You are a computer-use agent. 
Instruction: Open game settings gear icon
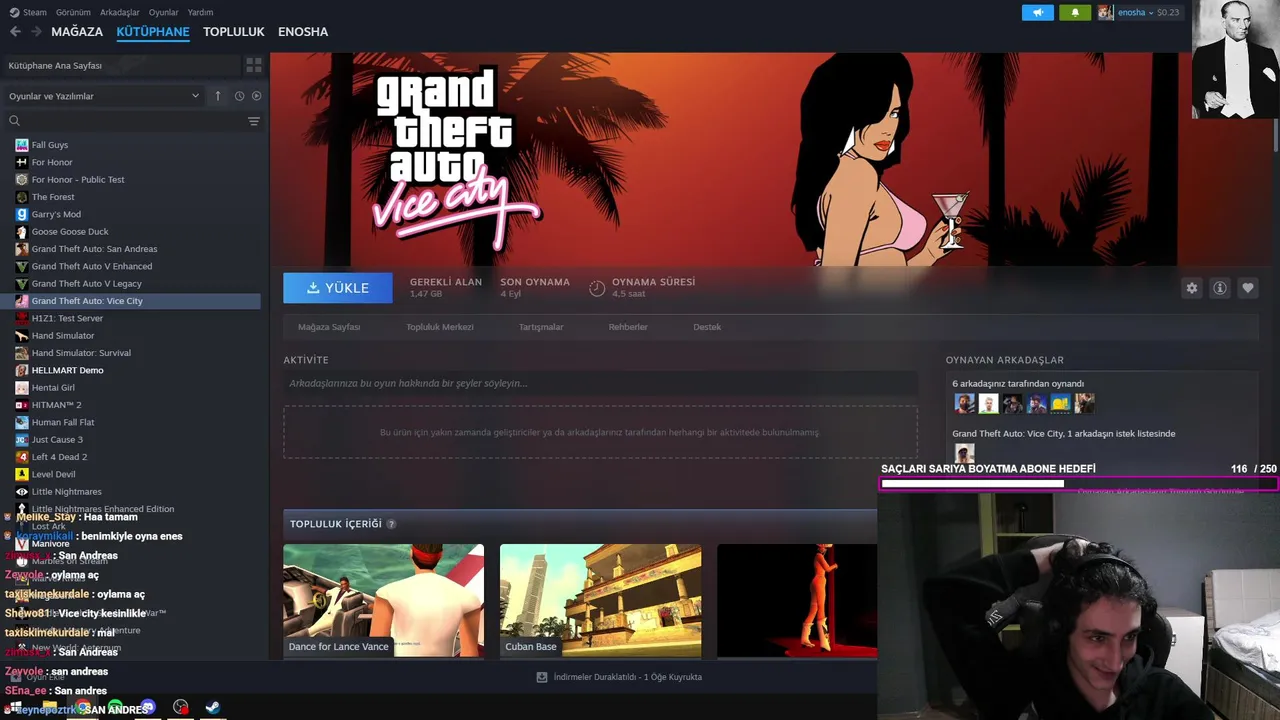1192,288
